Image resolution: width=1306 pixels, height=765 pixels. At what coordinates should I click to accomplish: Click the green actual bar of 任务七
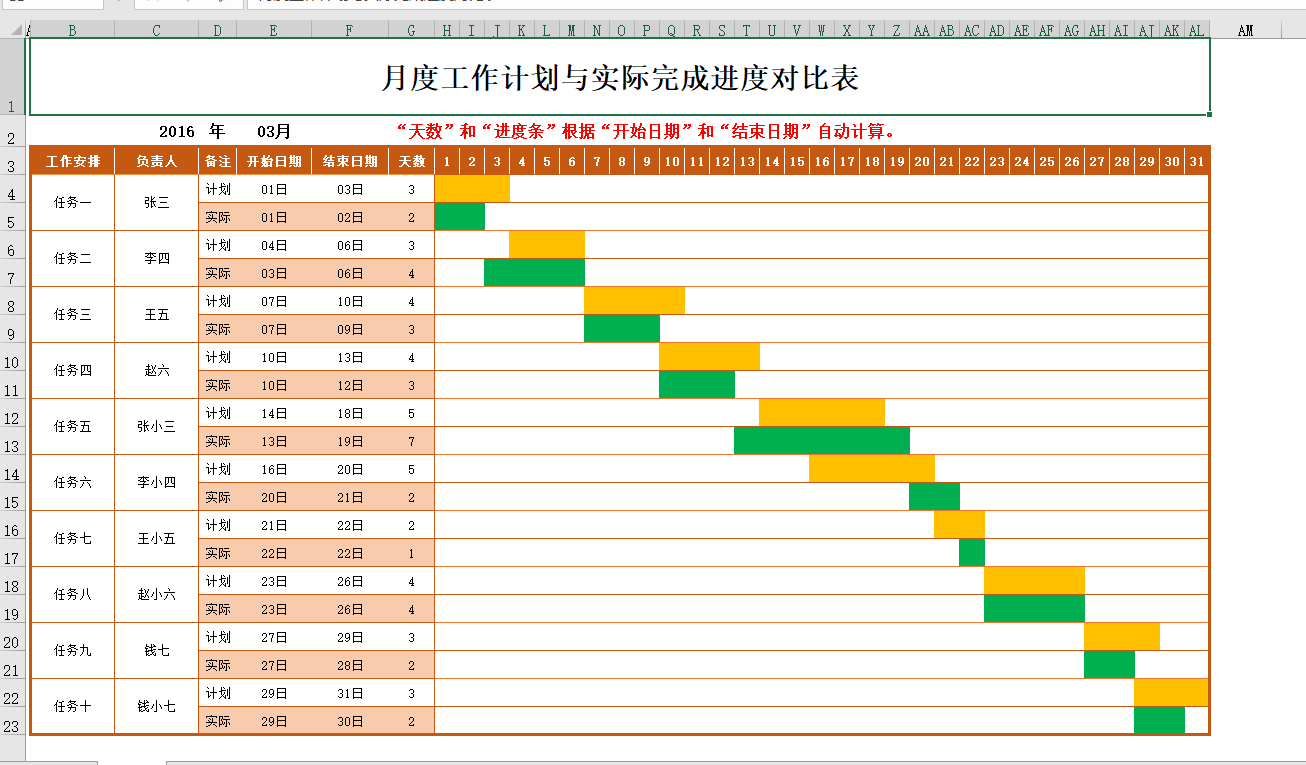tap(972, 553)
